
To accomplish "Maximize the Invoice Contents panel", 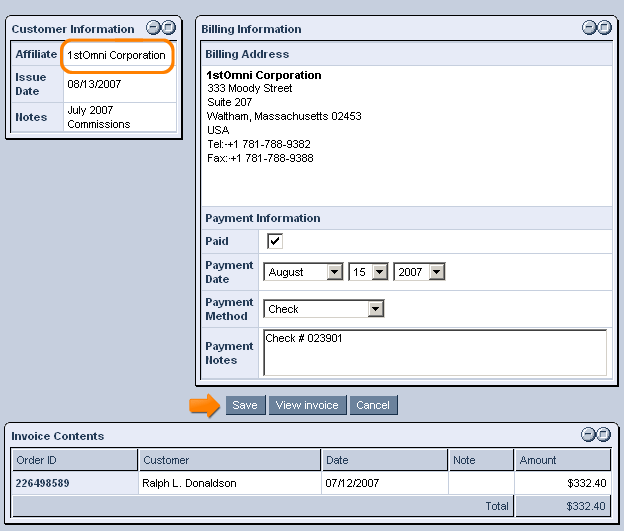I will pos(604,435).
